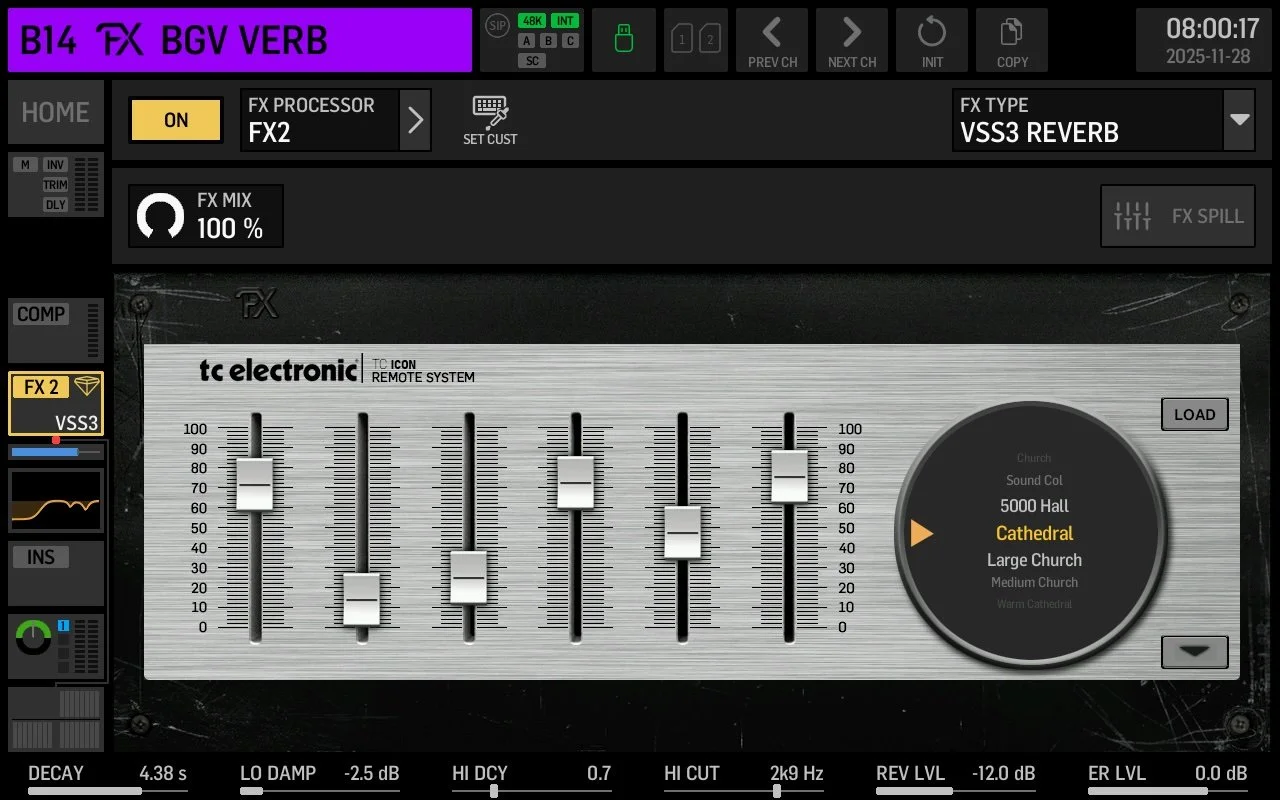This screenshot has height=800, width=1280.
Task: Select the Large Church preset
Action: pyautogui.click(x=1034, y=560)
